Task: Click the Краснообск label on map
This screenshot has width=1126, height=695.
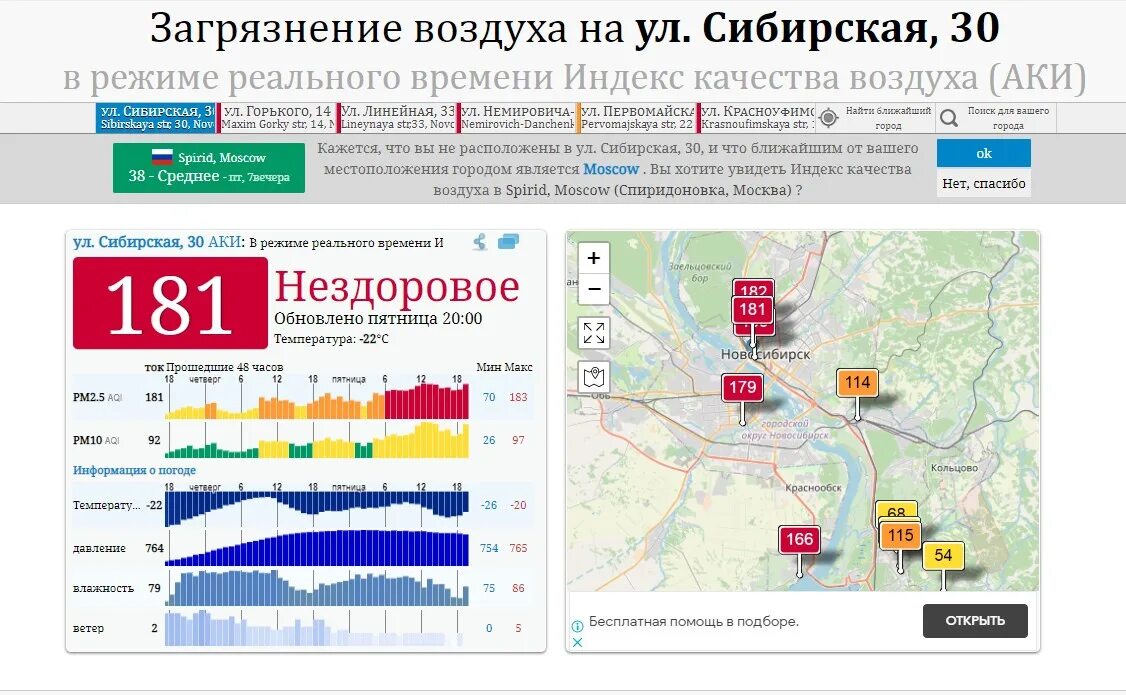Action: tap(813, 488)
